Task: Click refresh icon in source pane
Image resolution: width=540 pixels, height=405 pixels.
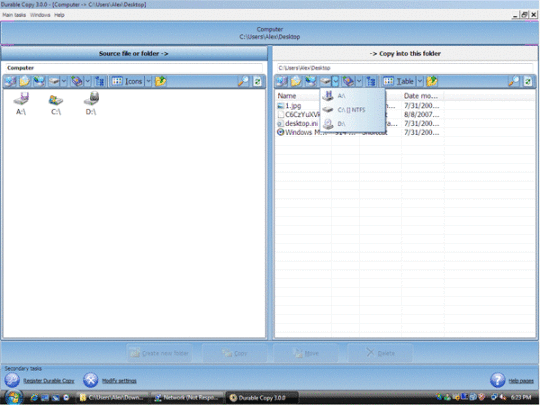Action: coord(257,81)
